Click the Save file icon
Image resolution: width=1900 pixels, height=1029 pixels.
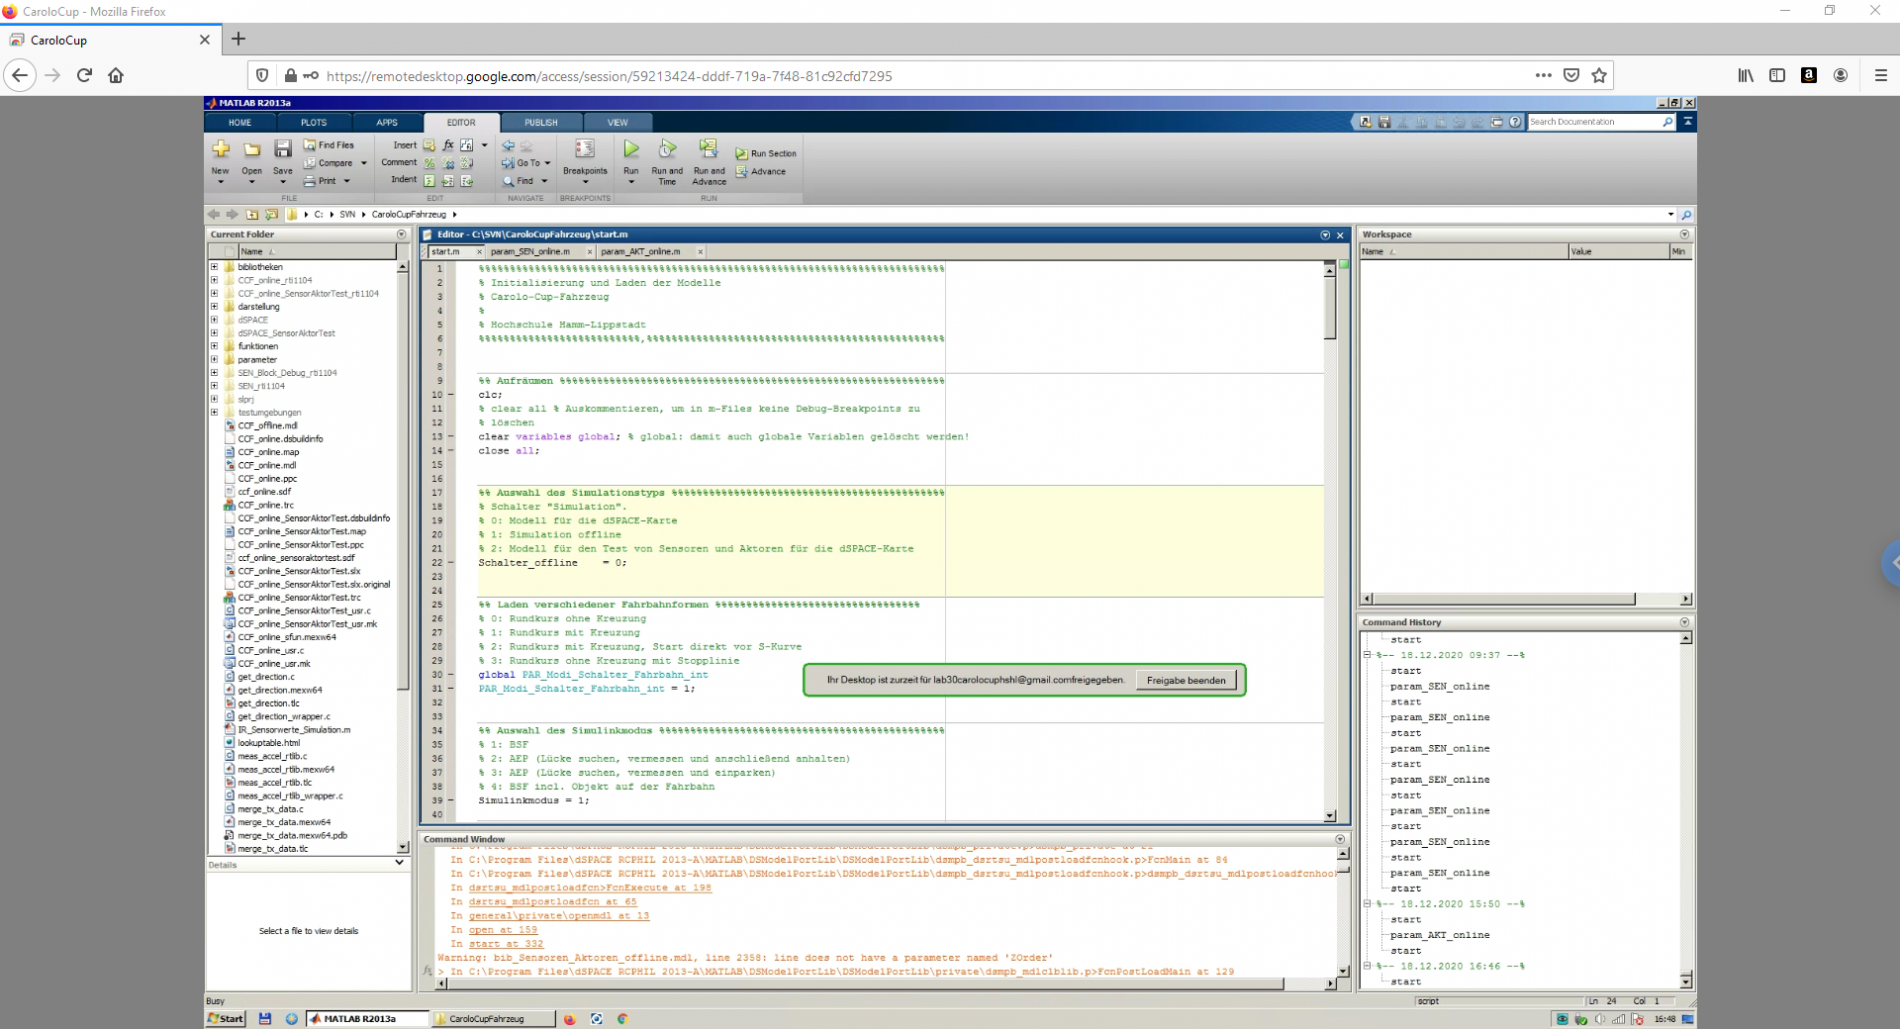click(x=283, y=150)
